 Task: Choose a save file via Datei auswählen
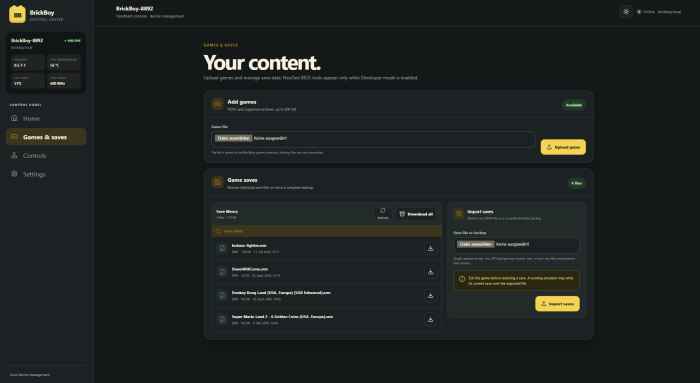click(475, 245)
